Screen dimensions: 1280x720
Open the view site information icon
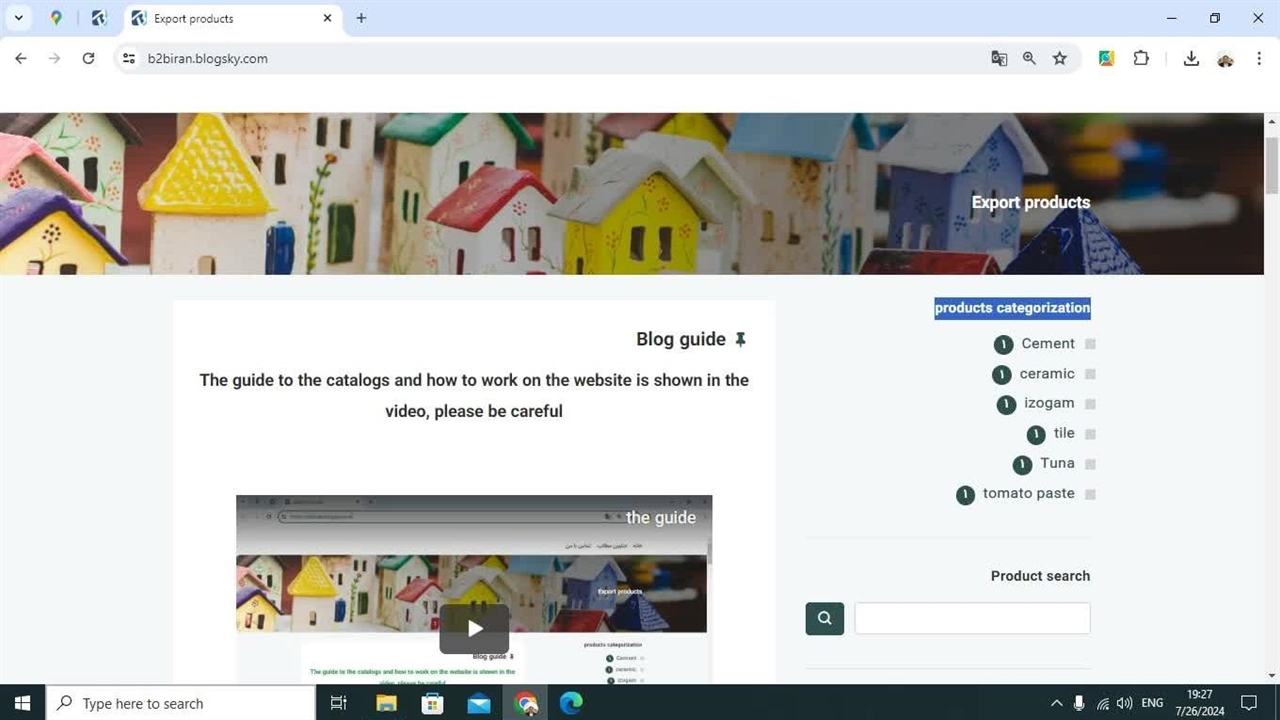(x=128, y=59)
